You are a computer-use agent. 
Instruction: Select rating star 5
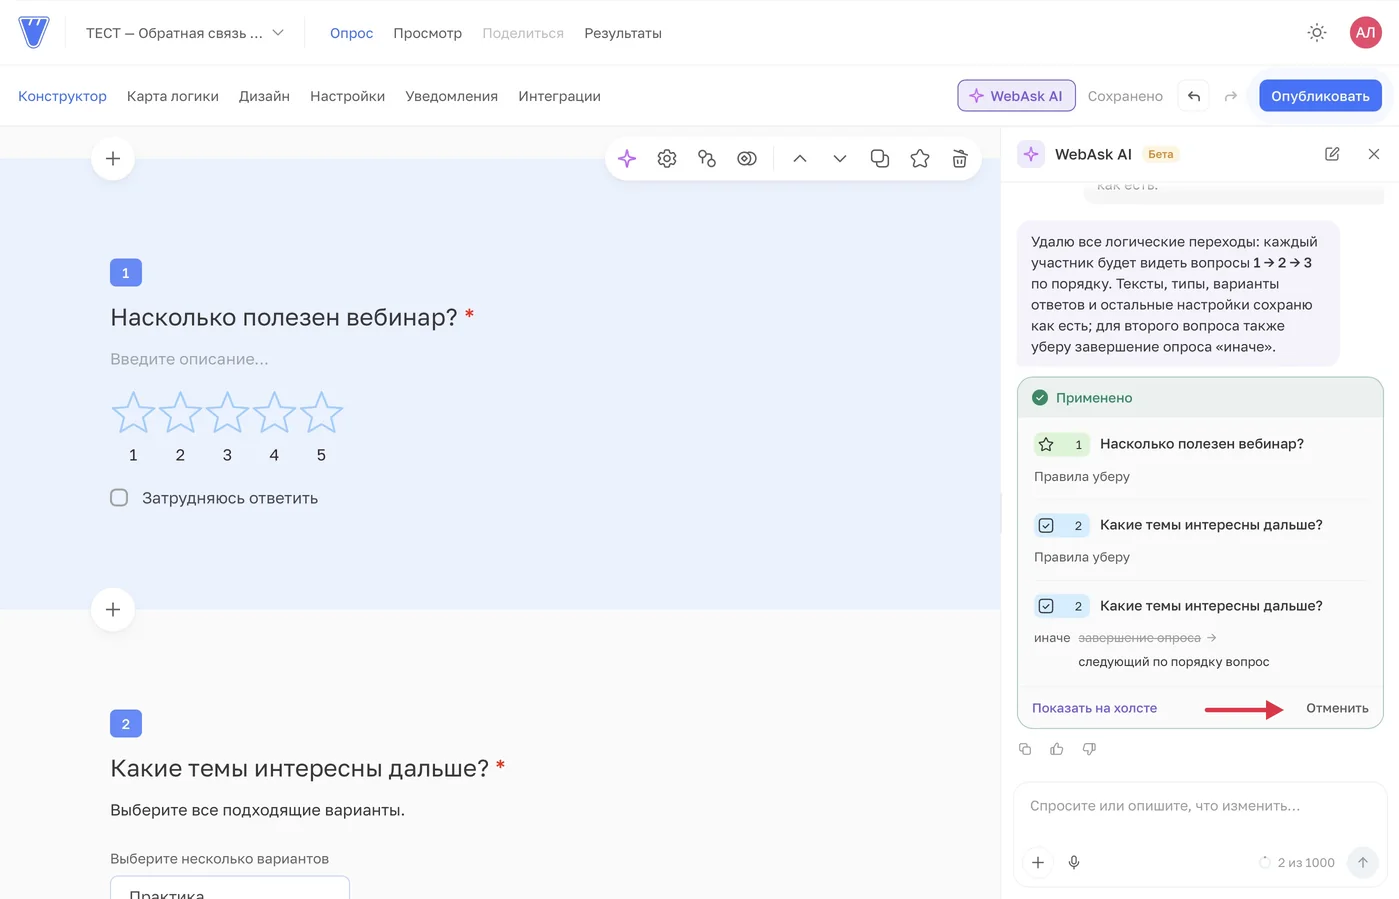321,413
